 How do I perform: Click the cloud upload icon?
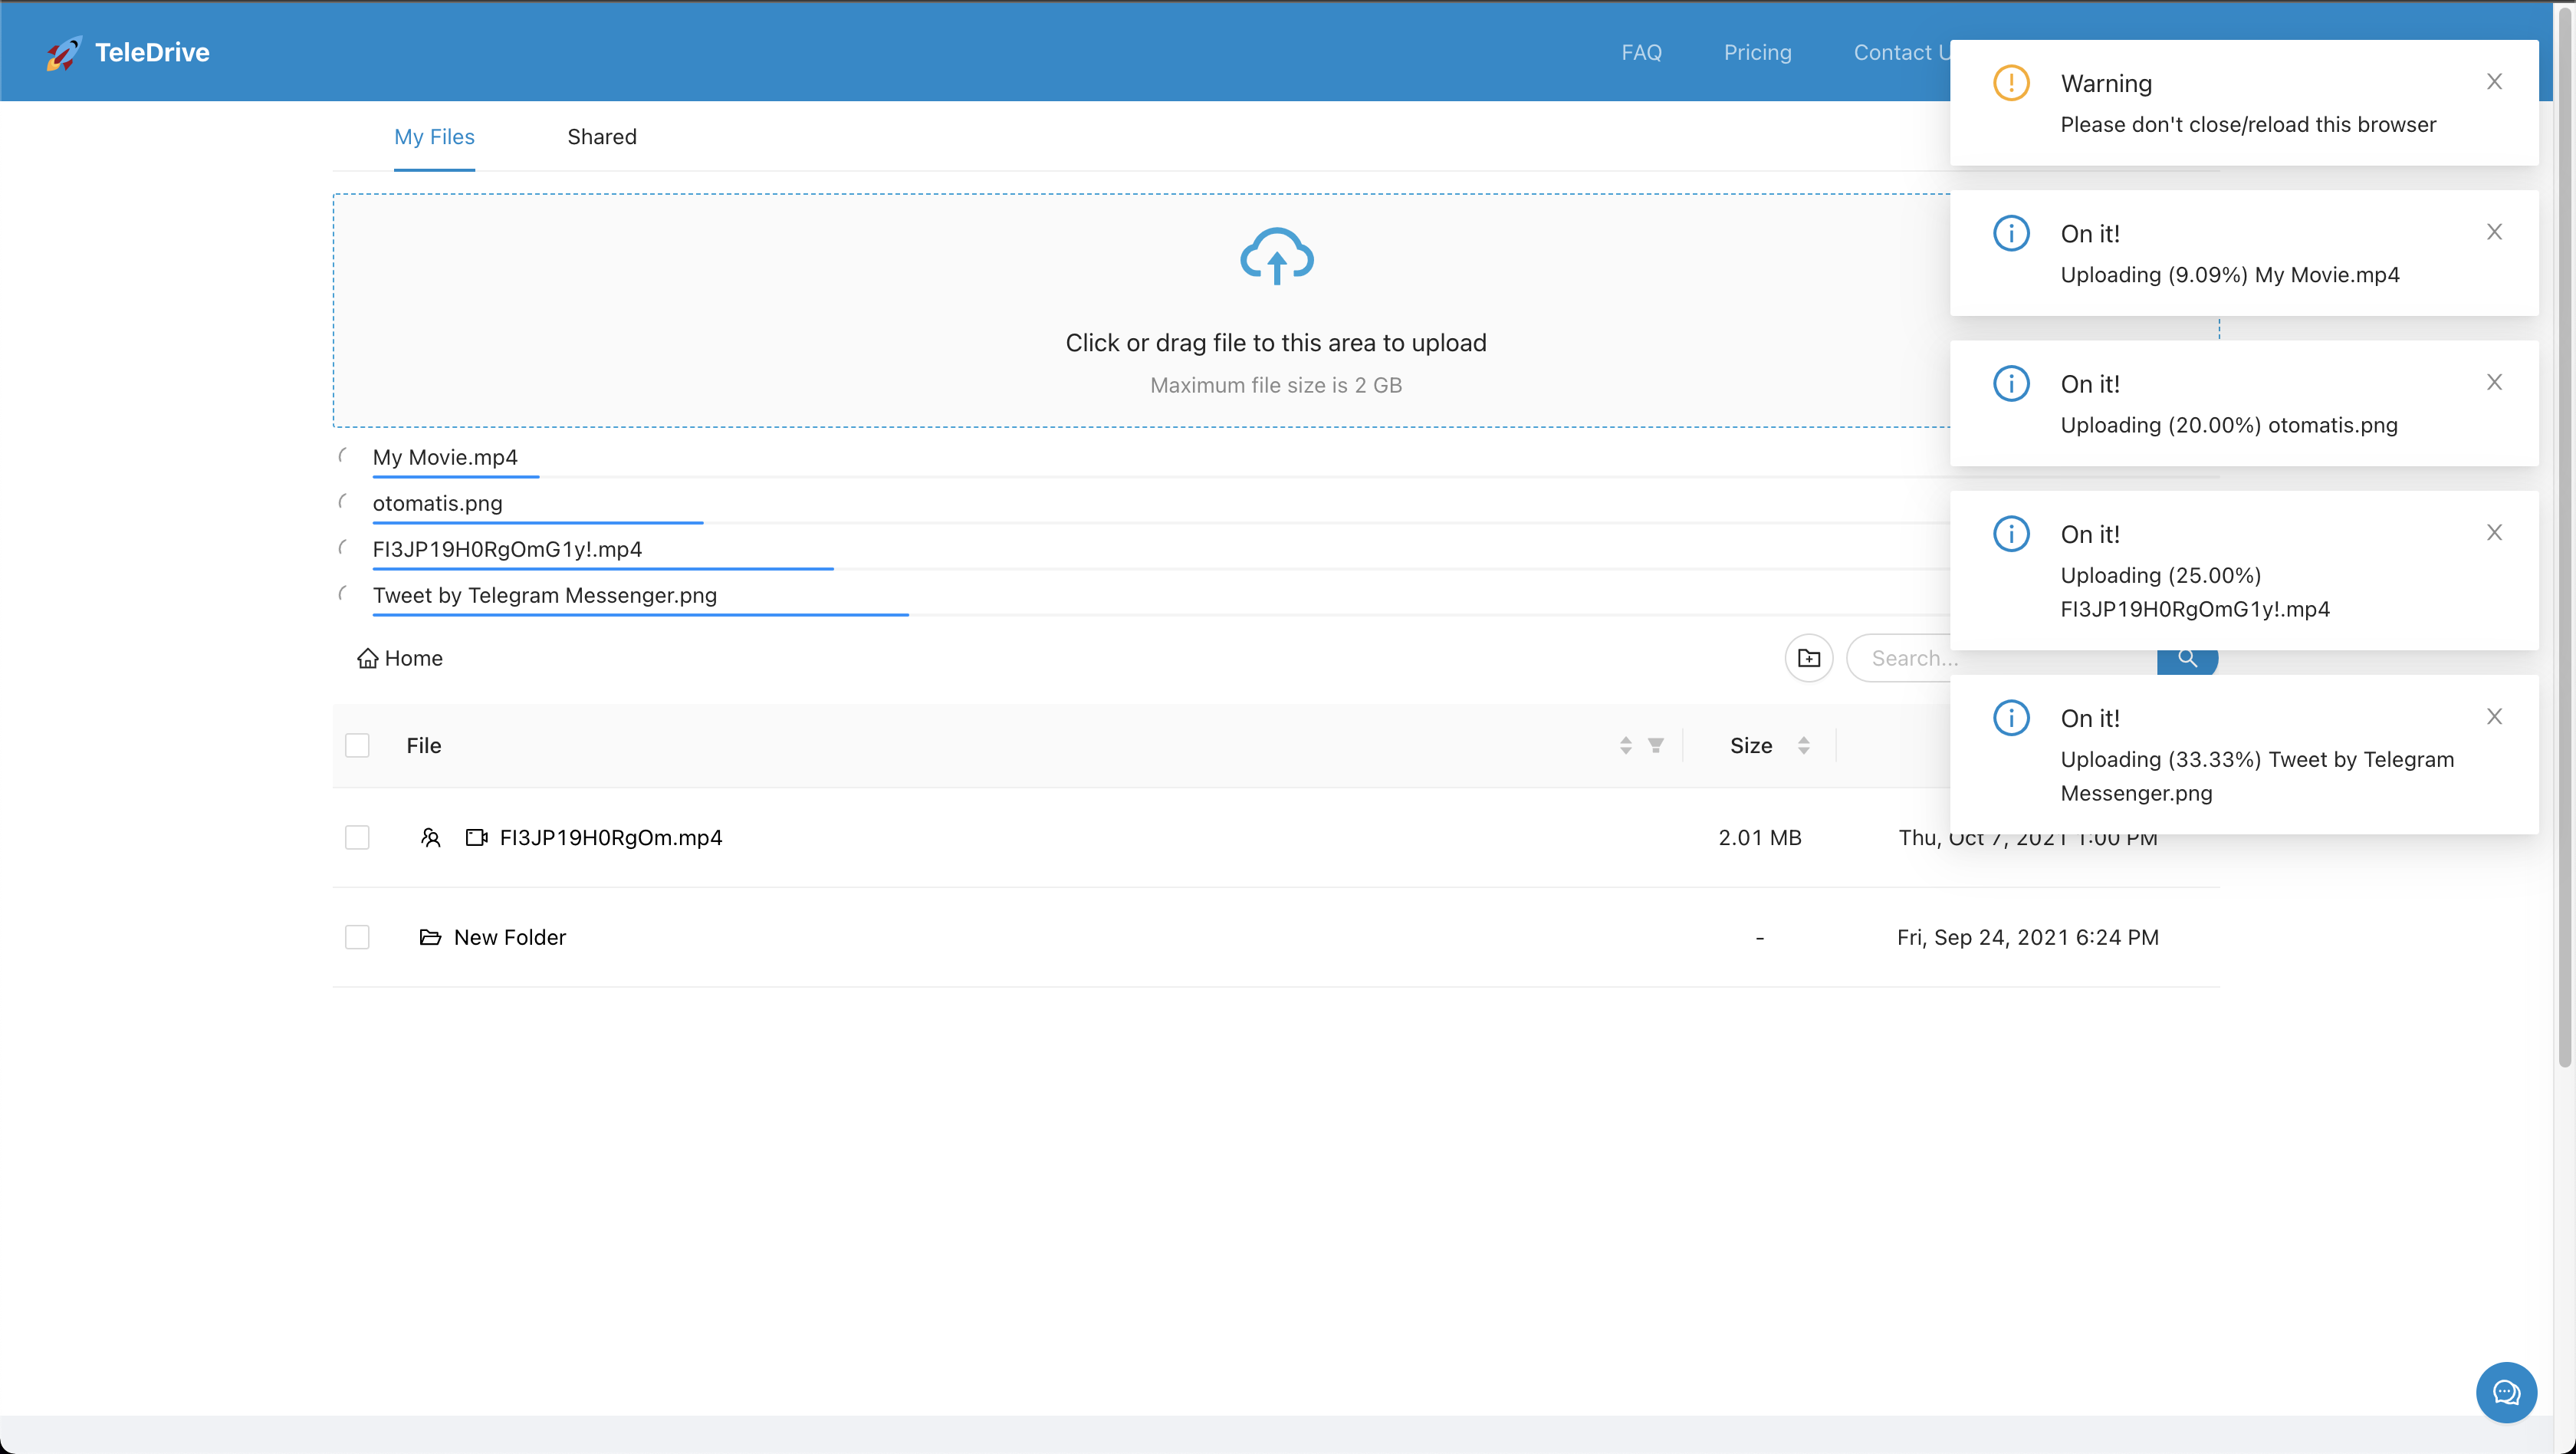(1276, 257)
